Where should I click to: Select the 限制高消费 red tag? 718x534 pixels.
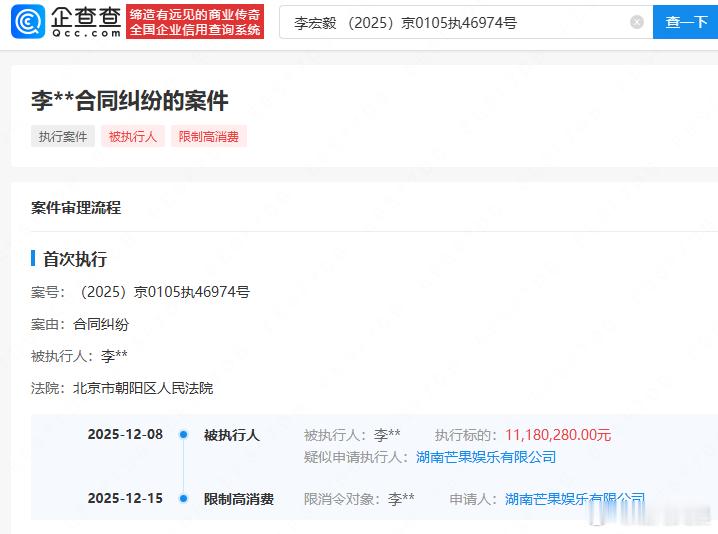(x=209, y=136)
